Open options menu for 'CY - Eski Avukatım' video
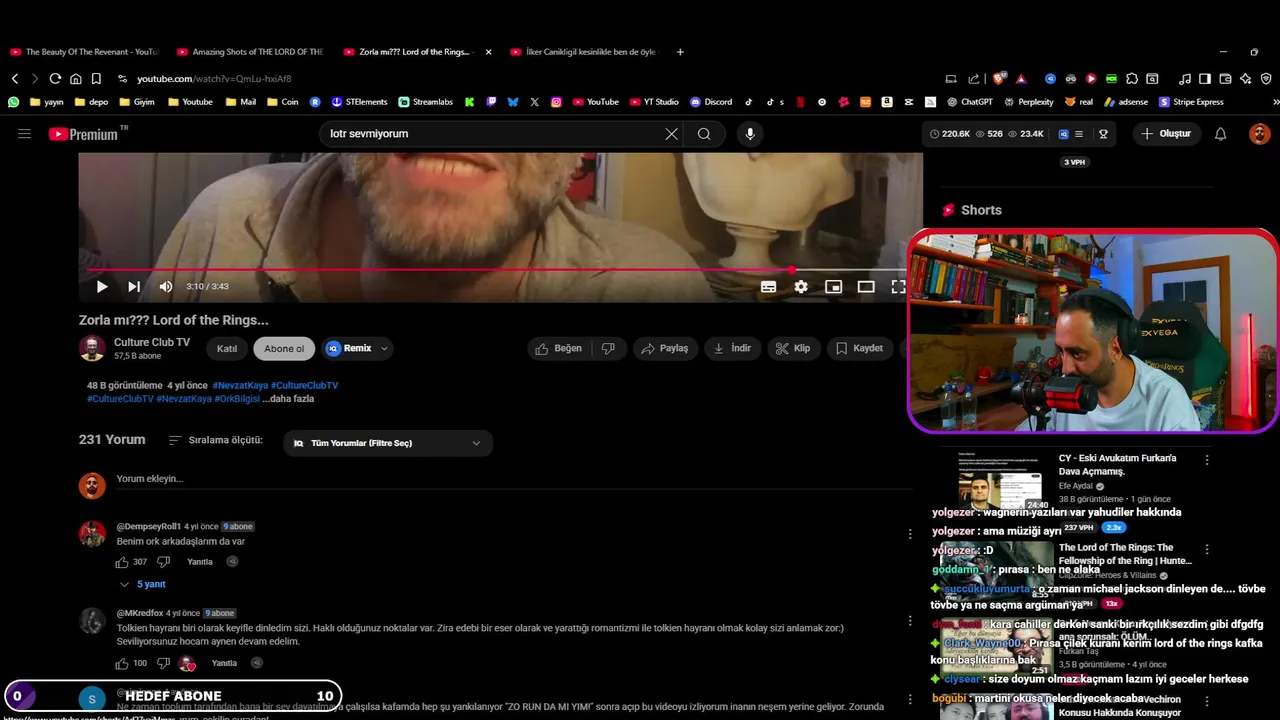This screenshot has width=1280, height=720. coord(1207,460)
